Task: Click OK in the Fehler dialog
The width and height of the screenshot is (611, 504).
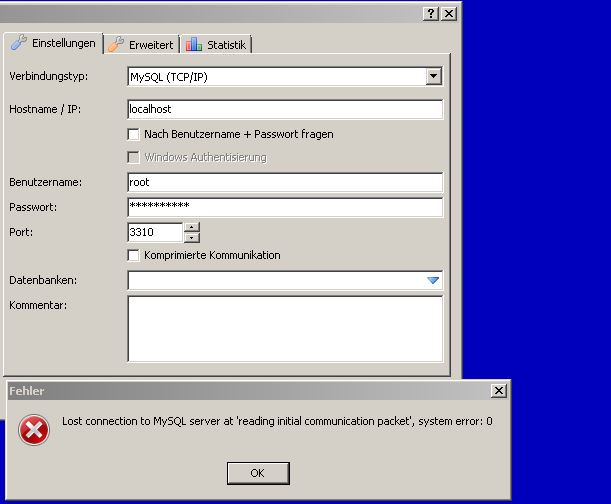Action: [x=258, y=473]
